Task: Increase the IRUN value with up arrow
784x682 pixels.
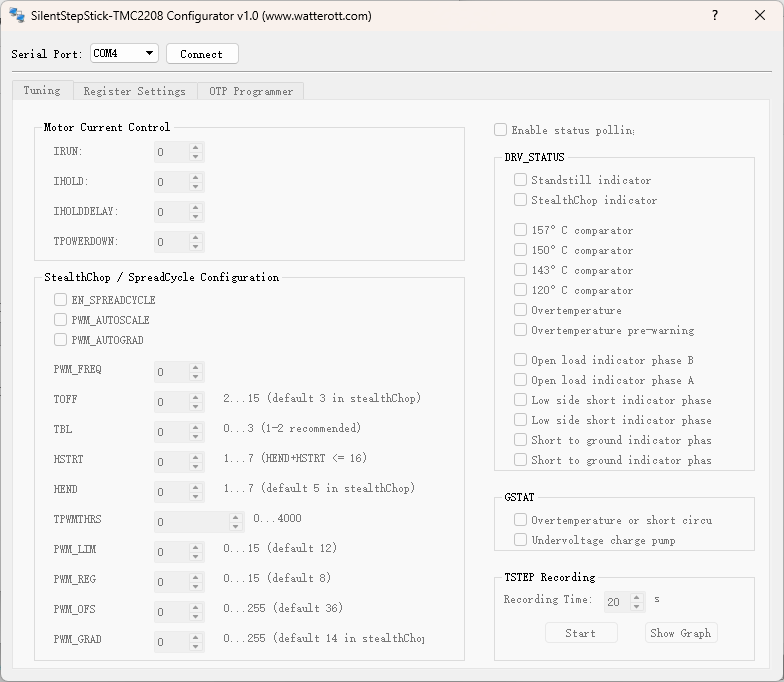Action: point(196,148)
